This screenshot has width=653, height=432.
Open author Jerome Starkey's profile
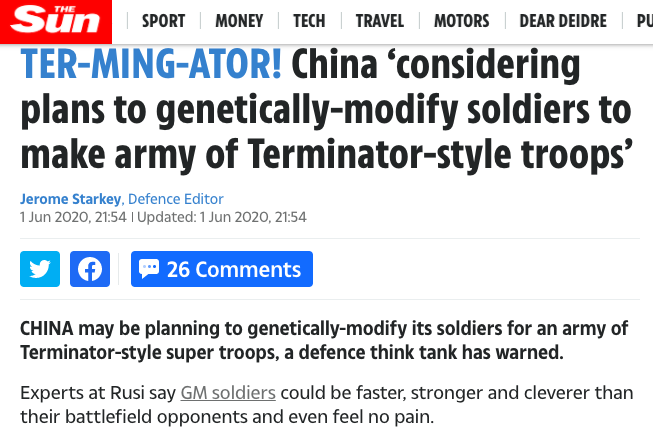coord(70,199)
